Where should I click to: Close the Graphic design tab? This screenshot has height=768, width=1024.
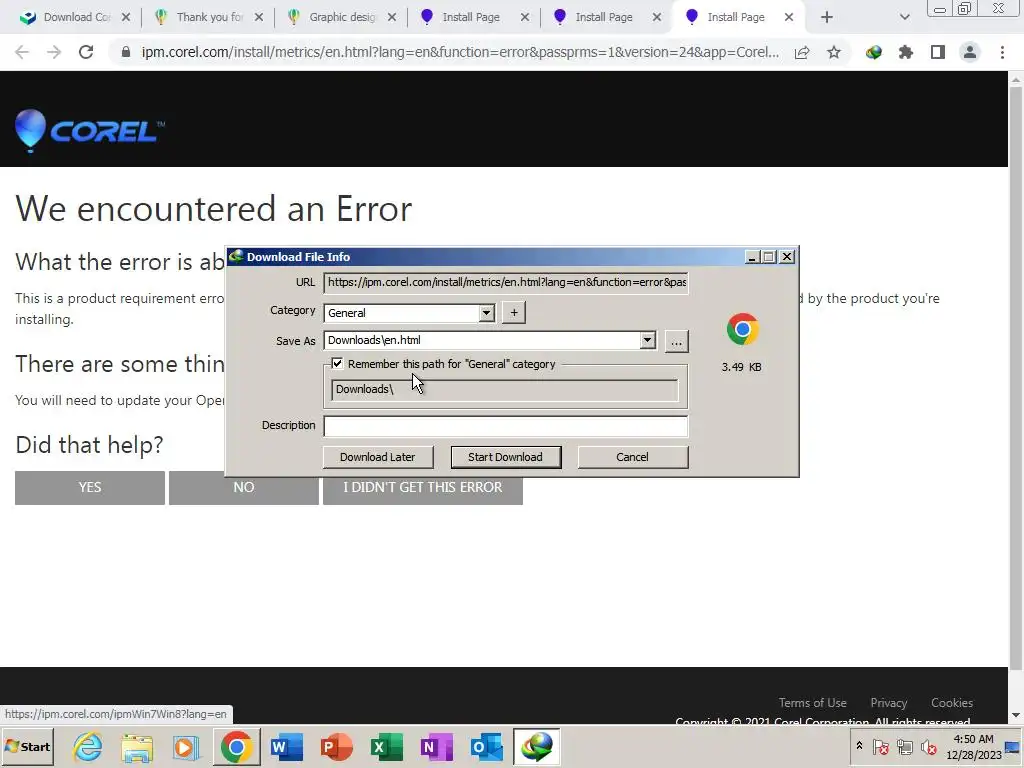click(392, 18)
